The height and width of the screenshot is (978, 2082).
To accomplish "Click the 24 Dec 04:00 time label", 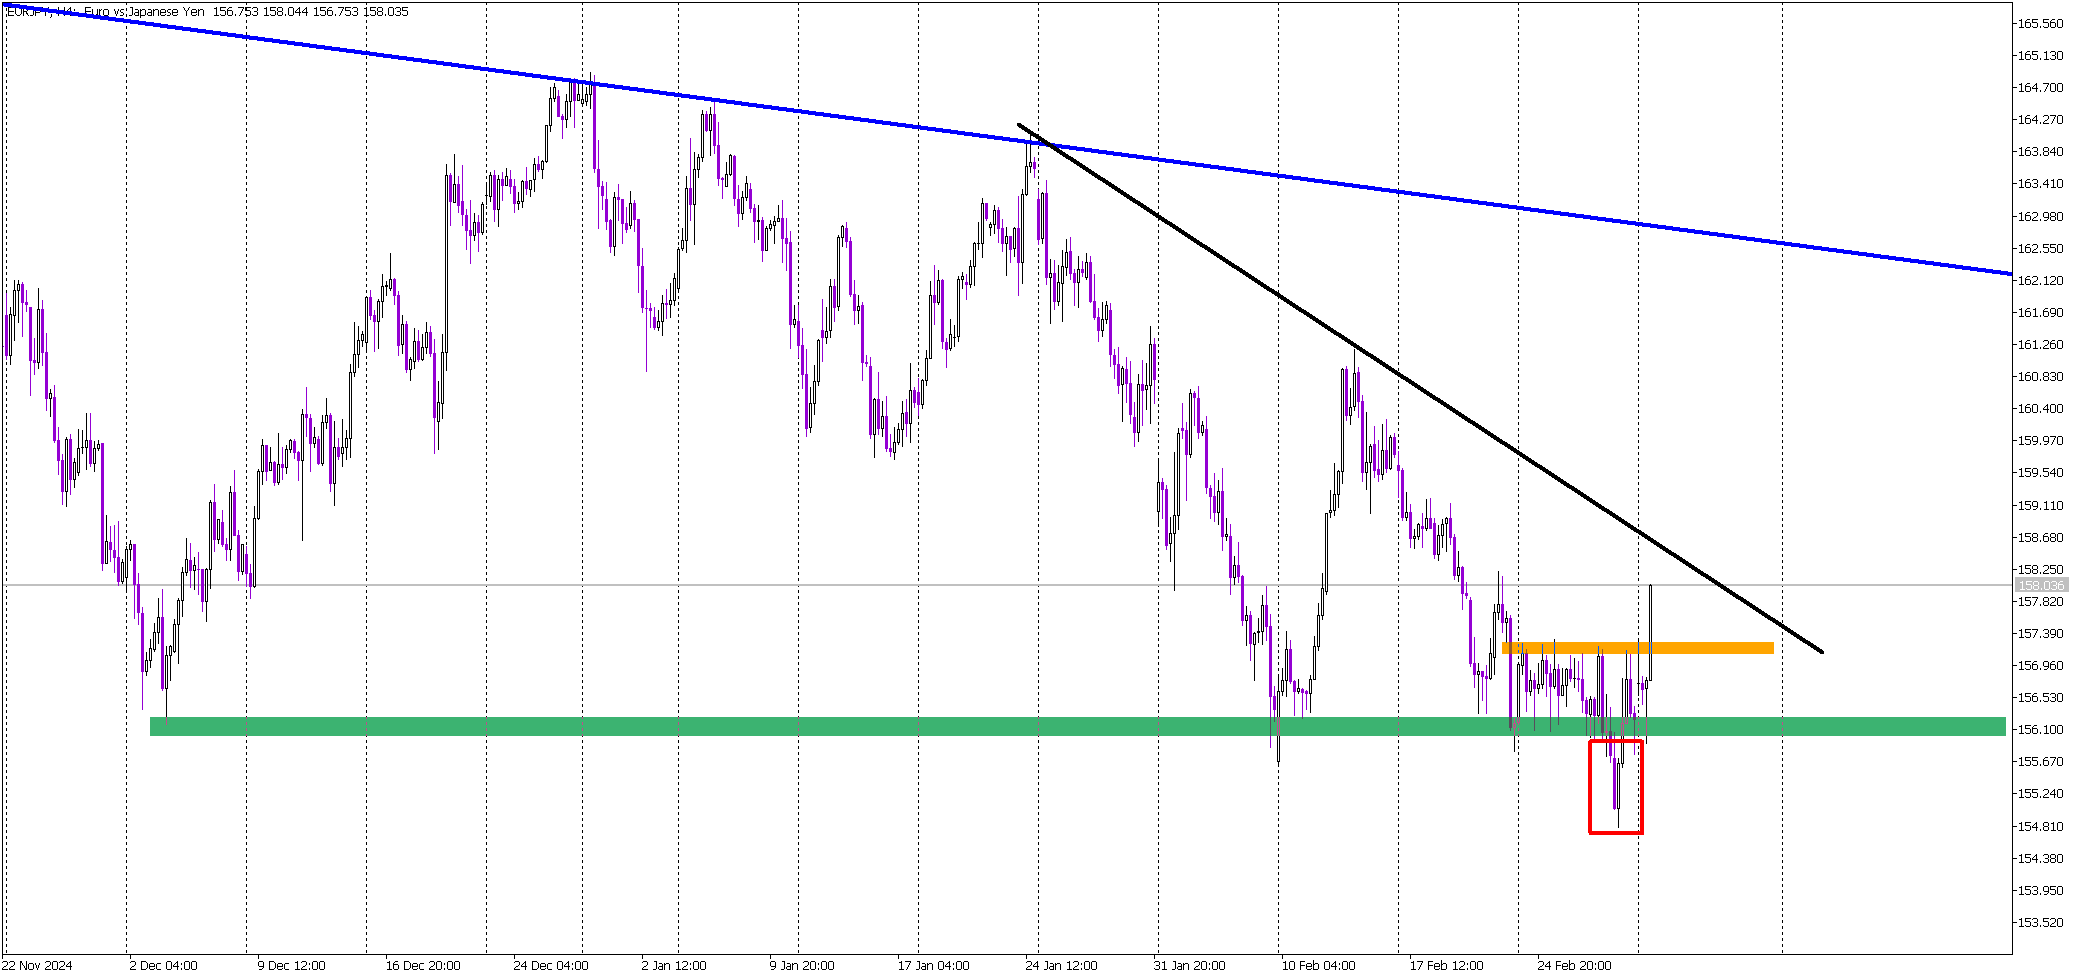I will (x=551, y=965).
